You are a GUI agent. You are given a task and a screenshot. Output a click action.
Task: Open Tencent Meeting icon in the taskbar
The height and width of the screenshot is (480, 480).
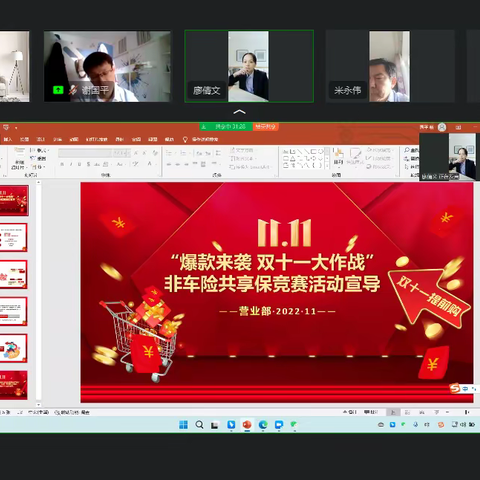tap(279, 425)
